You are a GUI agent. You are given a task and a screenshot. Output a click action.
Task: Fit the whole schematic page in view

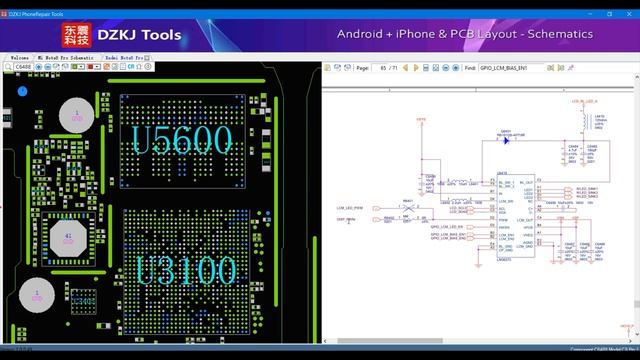(x=436, y=68)
